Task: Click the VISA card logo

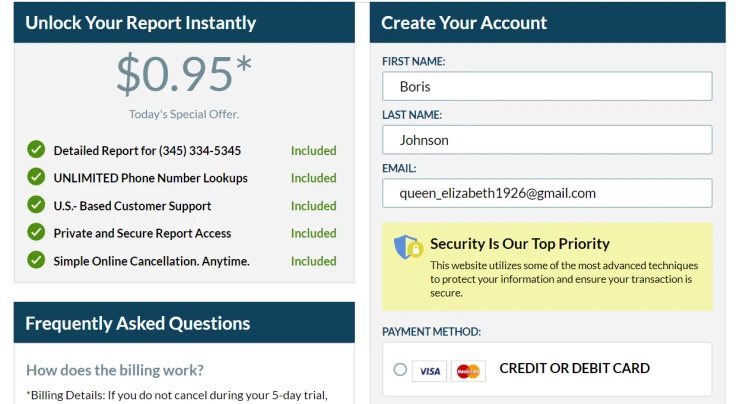Action: point(429,371)
